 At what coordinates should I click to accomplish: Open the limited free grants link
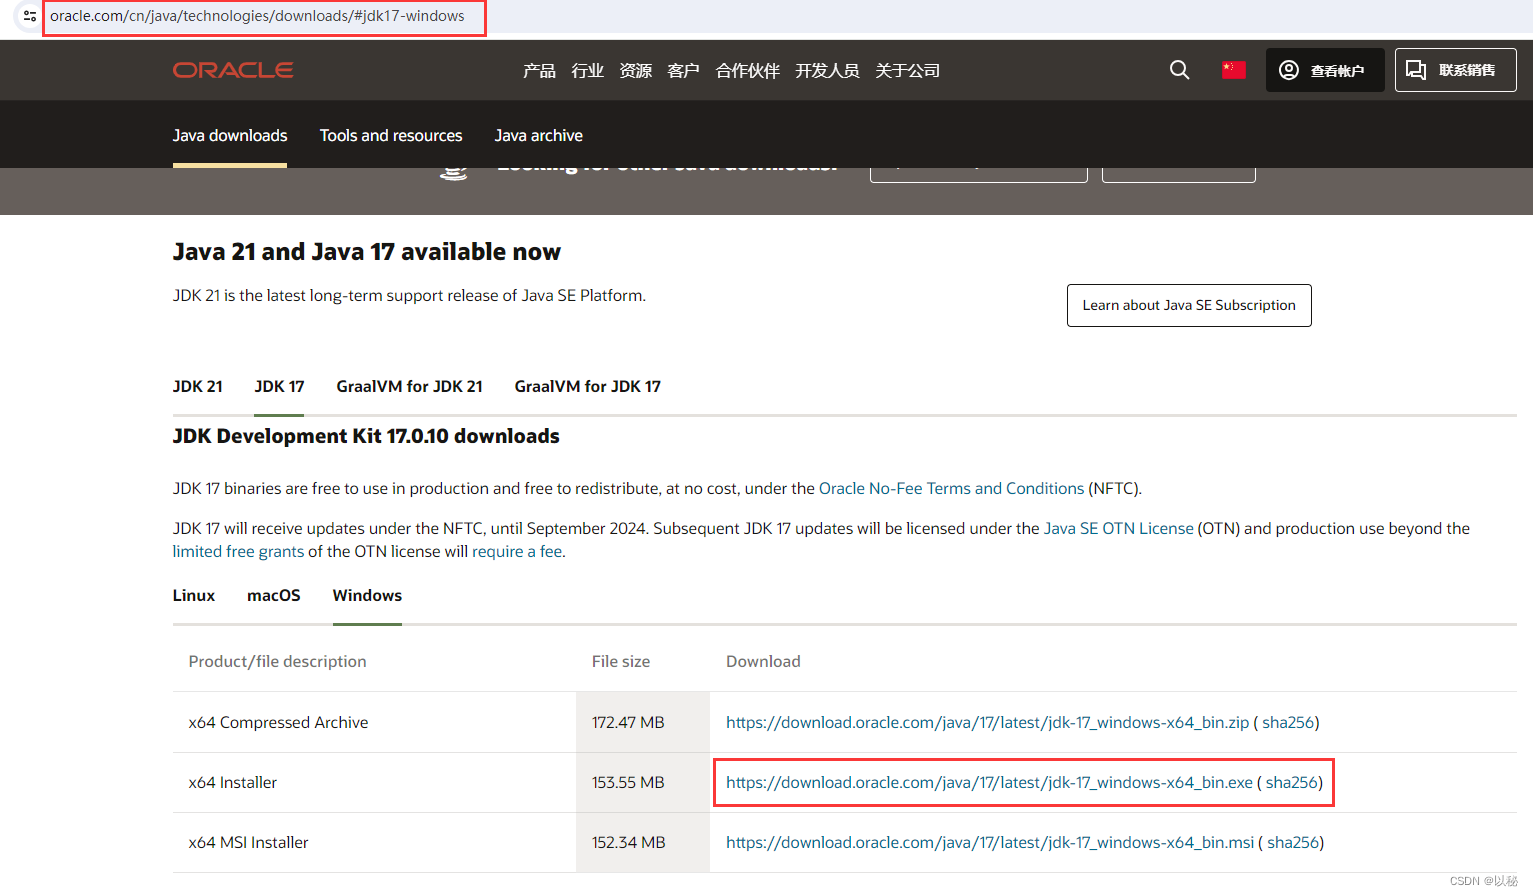238,551
